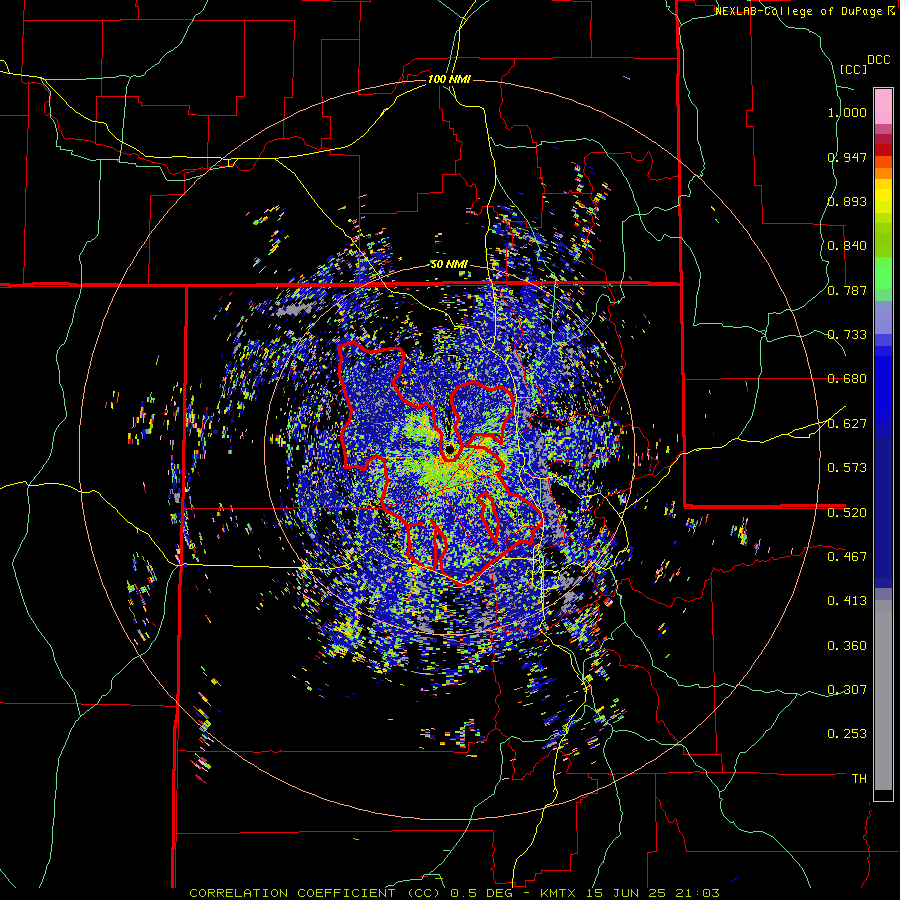Pick the lavender legend band near 0.733
Screen dimensions: 900x900
[x=883, y=317]
